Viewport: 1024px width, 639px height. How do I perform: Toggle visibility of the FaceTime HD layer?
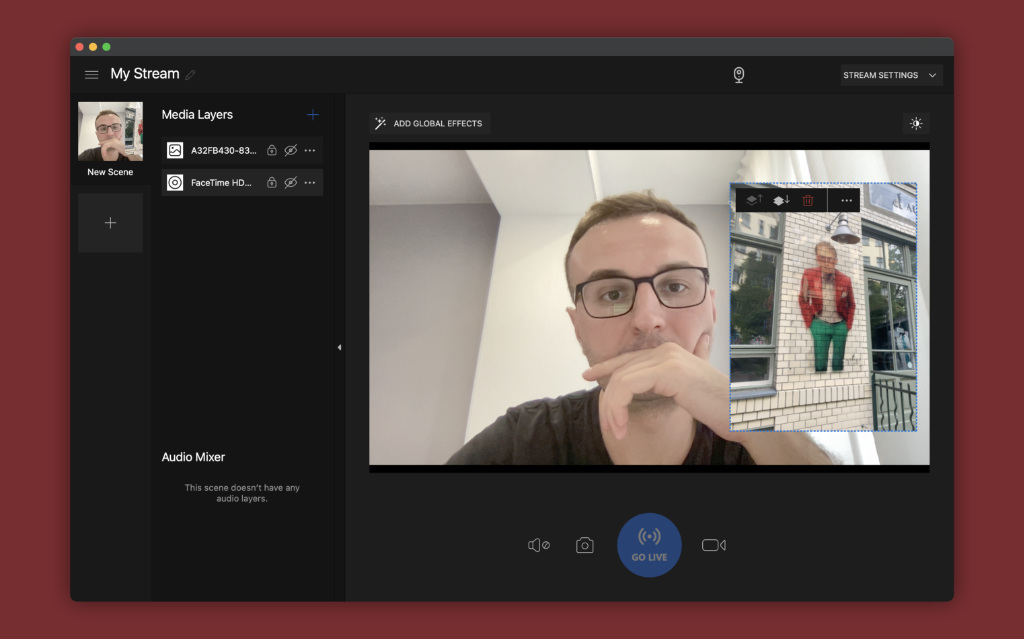point(291,183)
